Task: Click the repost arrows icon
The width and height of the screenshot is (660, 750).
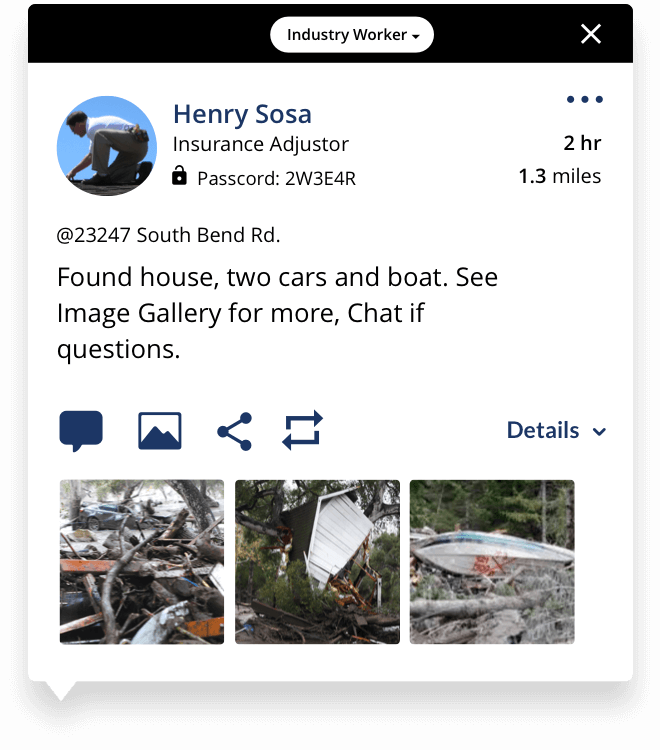Action: coord(302,430)
